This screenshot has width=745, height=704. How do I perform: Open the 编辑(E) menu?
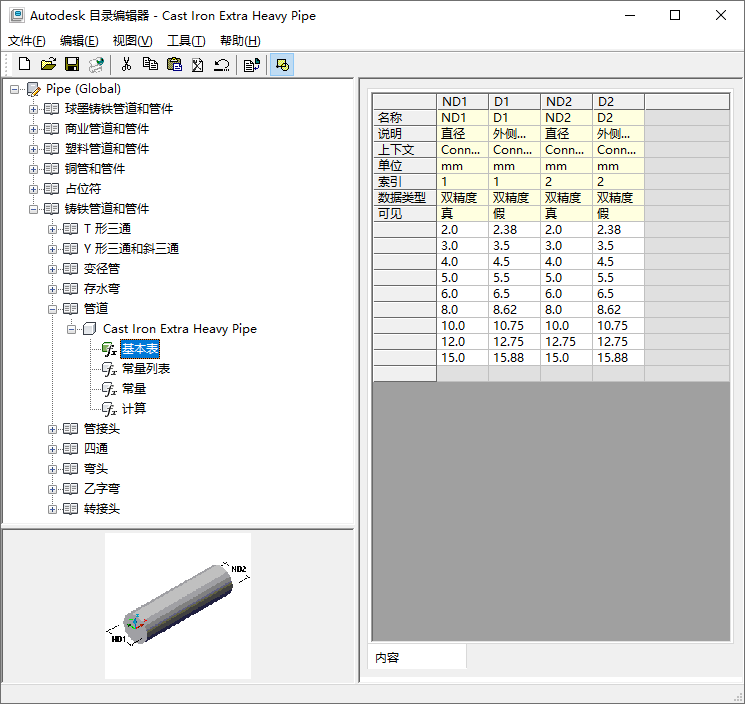(79, 41)
